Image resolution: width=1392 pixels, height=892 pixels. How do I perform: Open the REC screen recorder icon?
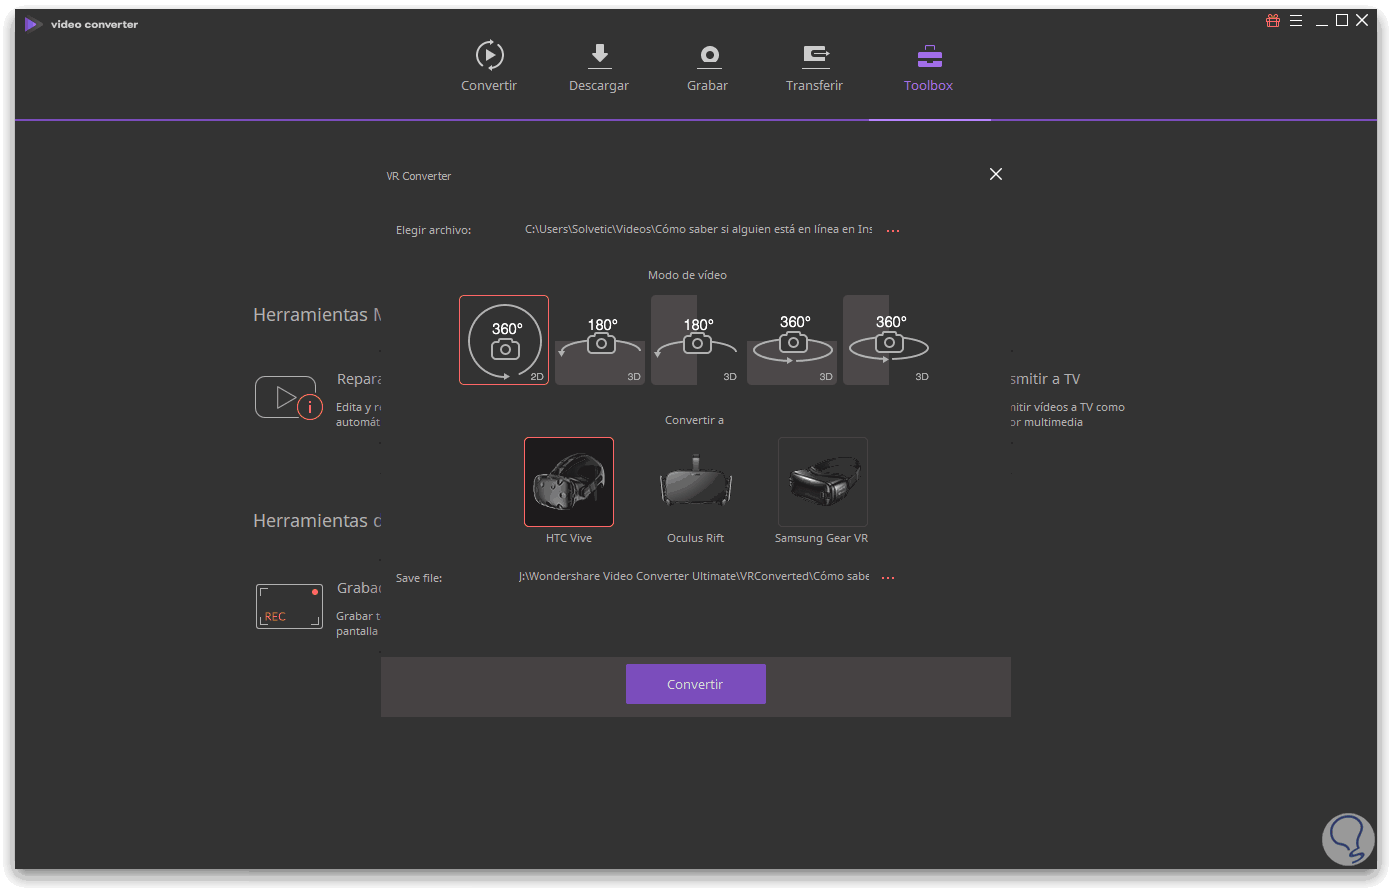point(289,607)
